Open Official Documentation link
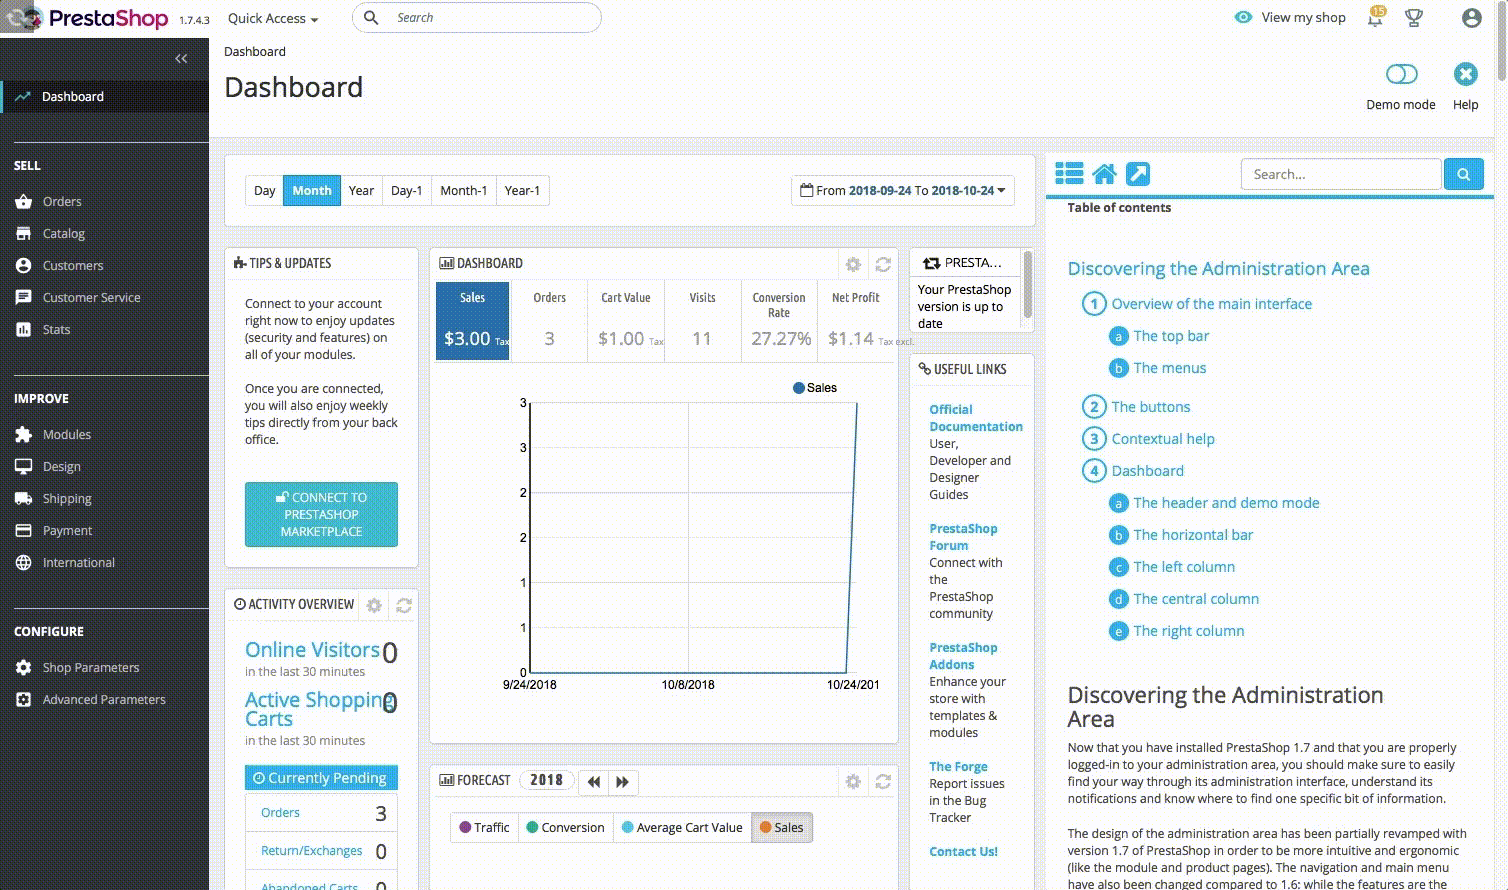The image size is (1508, 890). (x=975, y=418)
